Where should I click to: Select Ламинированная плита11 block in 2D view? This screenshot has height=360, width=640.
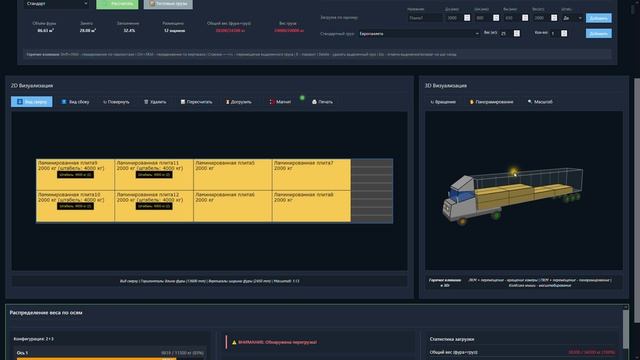154,175
